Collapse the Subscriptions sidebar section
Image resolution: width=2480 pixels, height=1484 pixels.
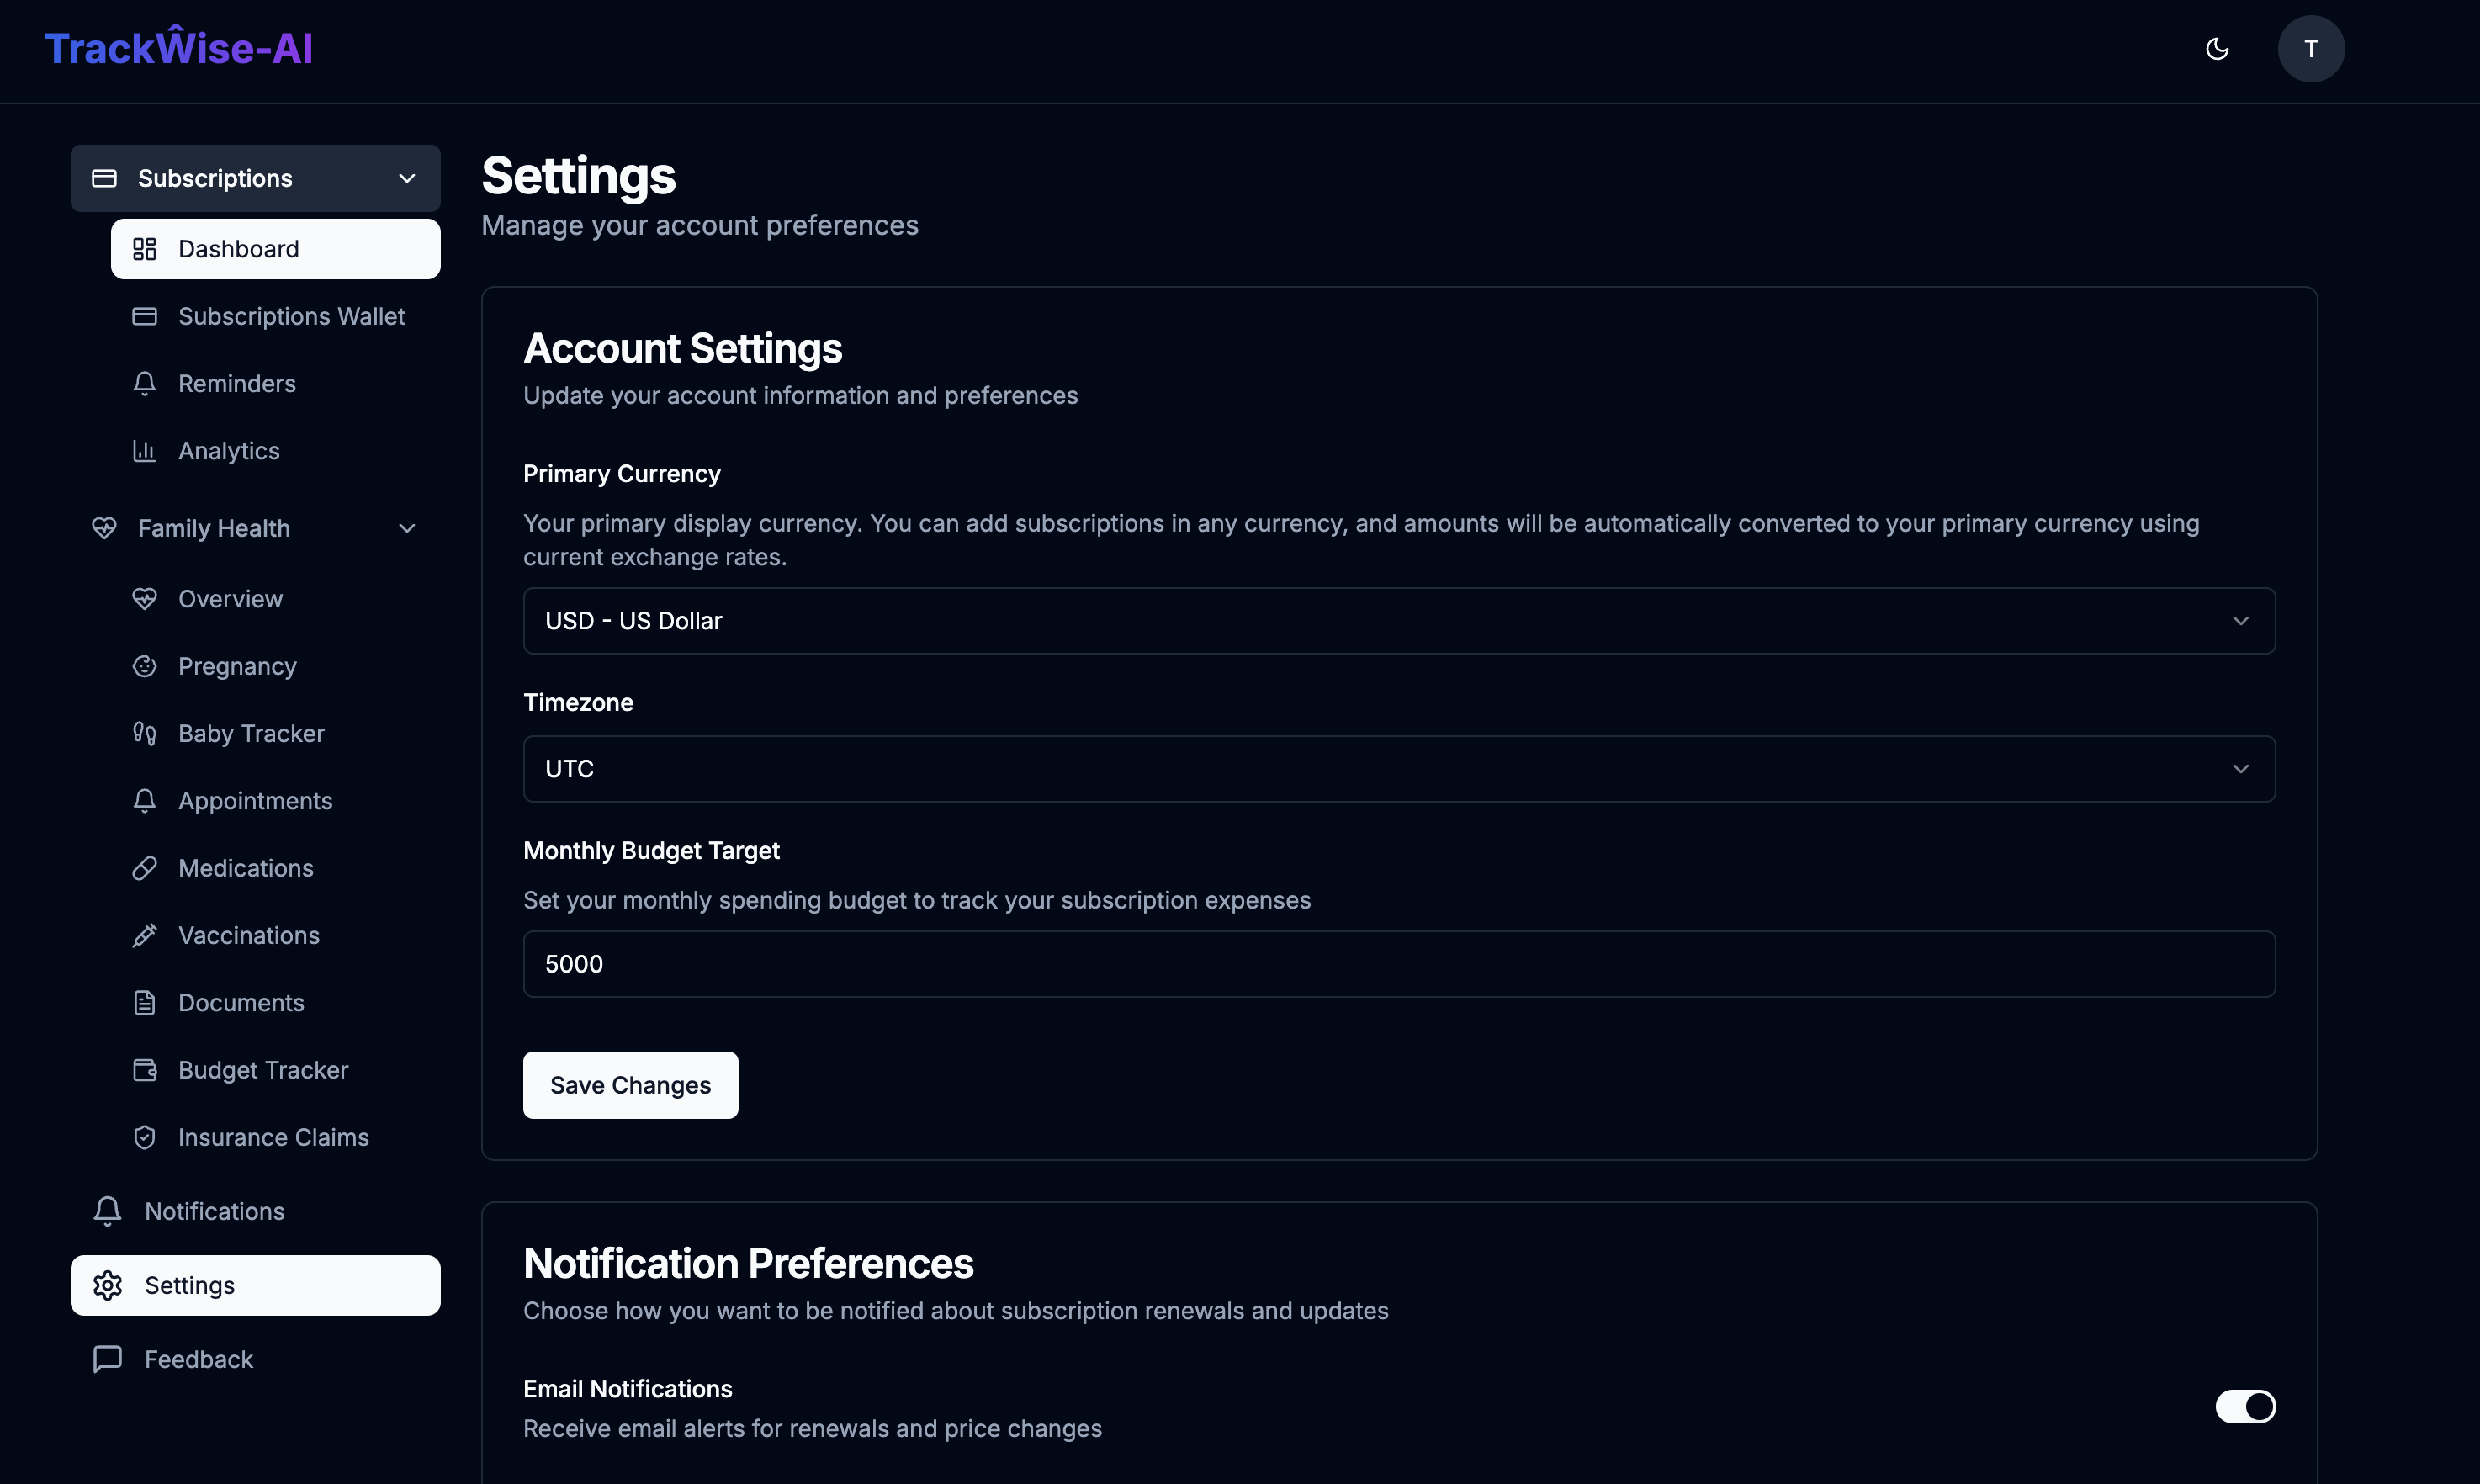pyautogui.click(x=406, y=178)
